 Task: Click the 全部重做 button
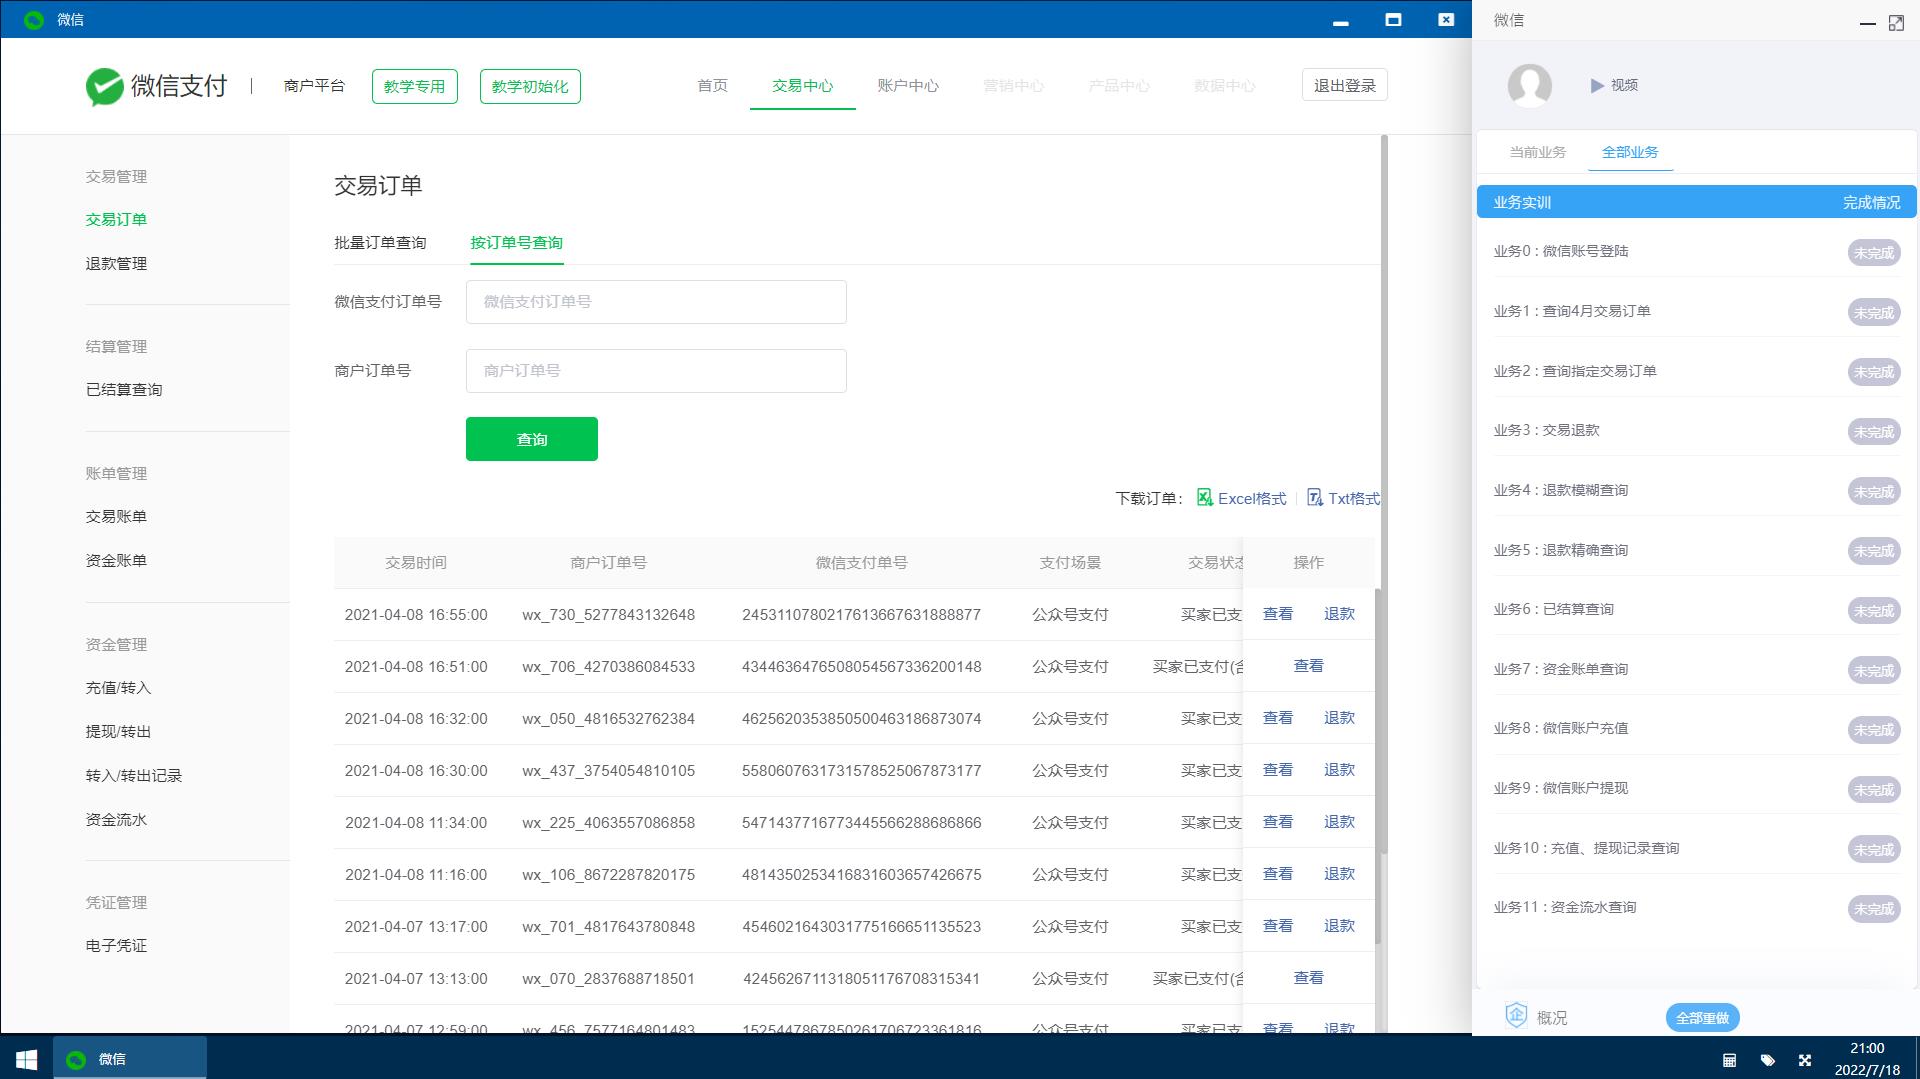click(x=1702, y=1018)
